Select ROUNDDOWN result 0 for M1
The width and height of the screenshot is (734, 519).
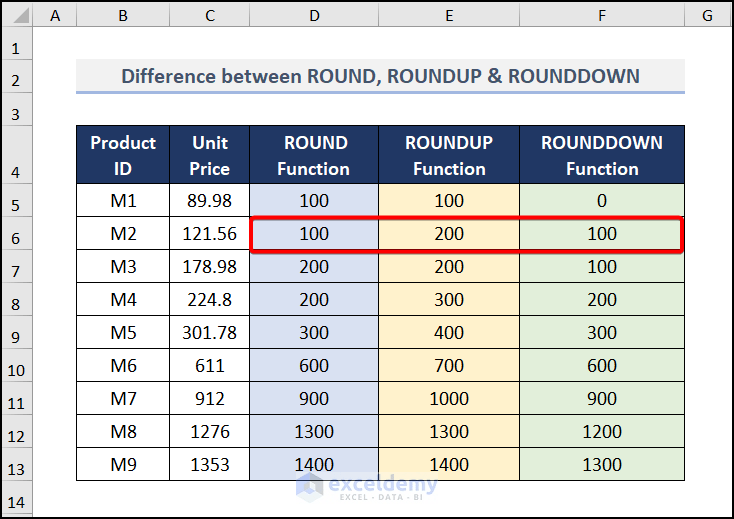[x=602, y=200]
